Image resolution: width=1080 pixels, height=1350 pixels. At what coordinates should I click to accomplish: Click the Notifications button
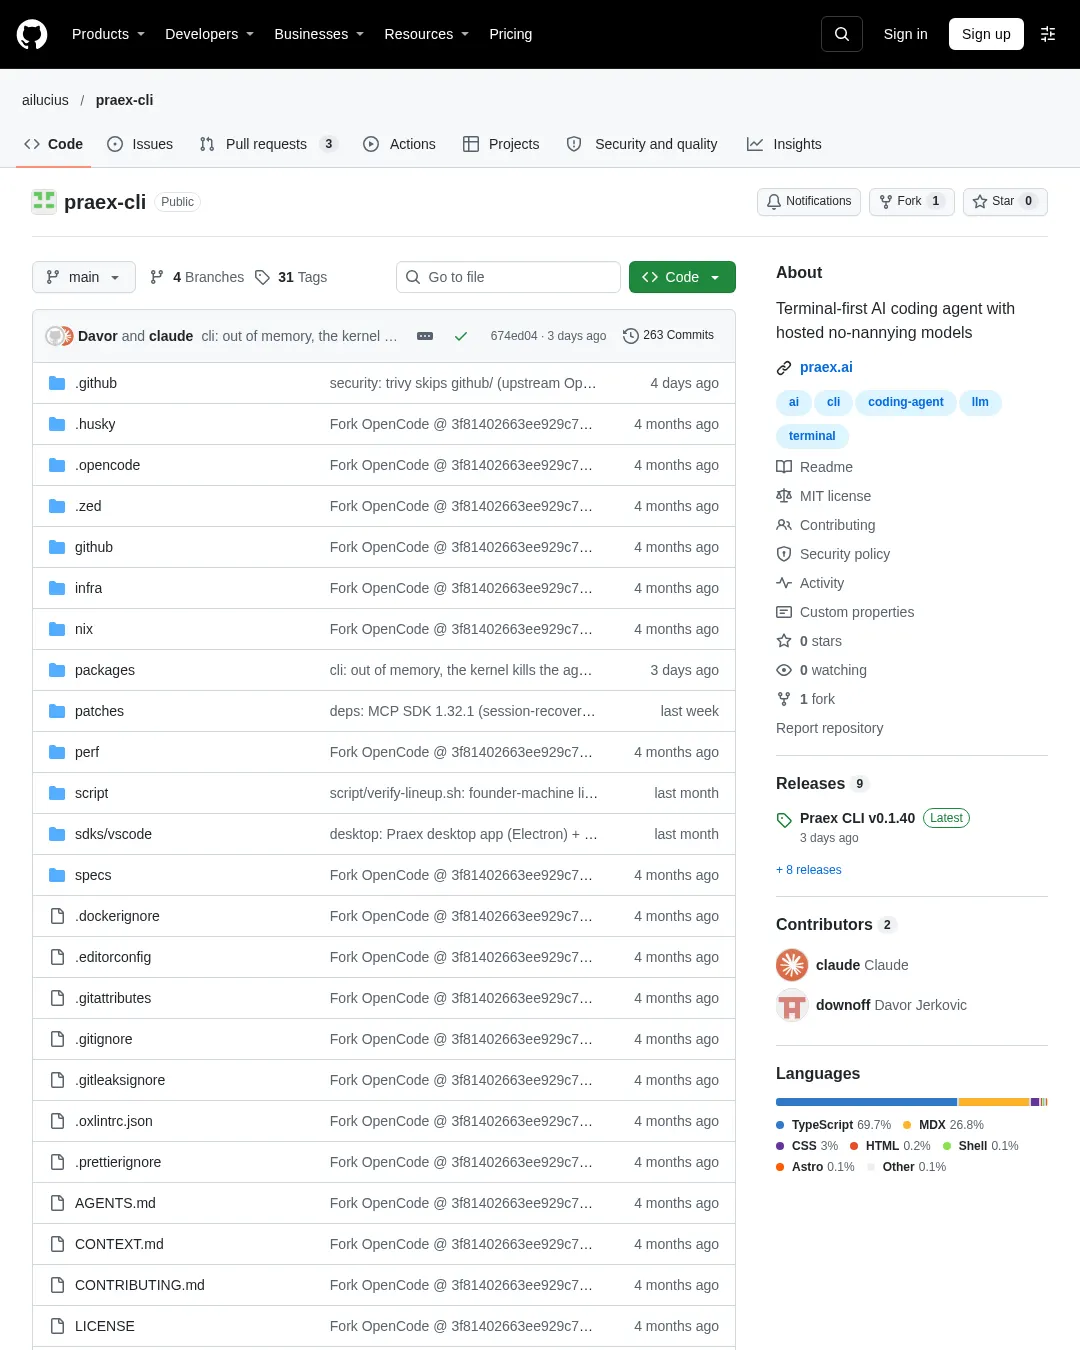809,202
